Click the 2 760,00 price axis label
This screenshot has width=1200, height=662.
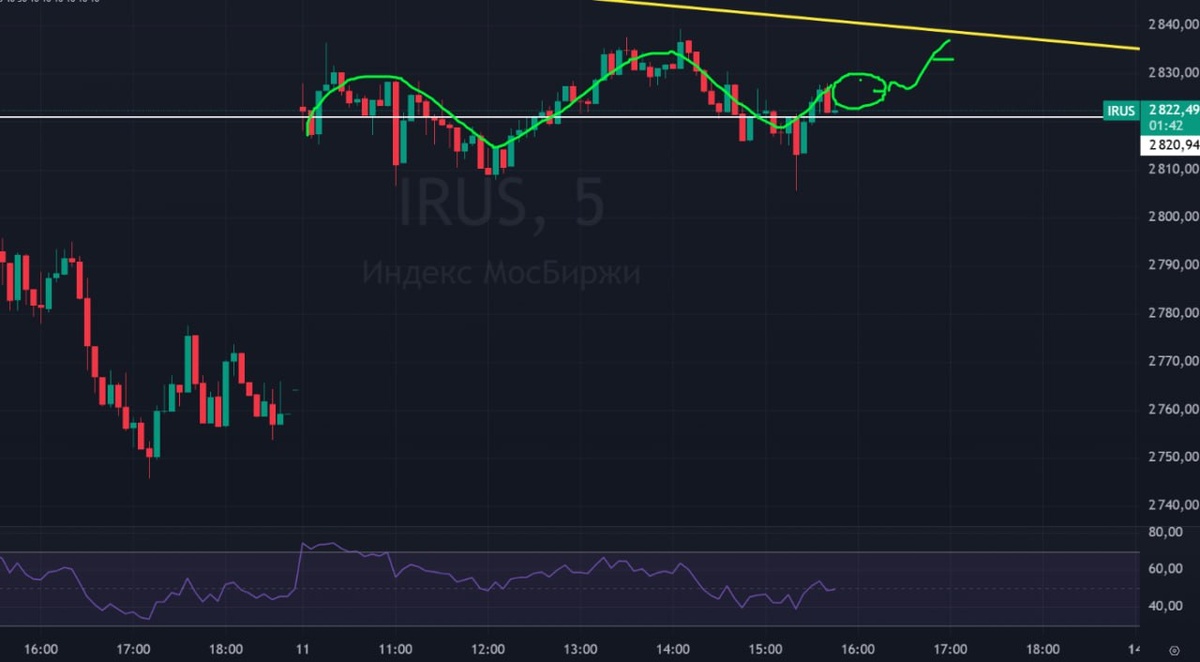click(x=1171, y=408)
